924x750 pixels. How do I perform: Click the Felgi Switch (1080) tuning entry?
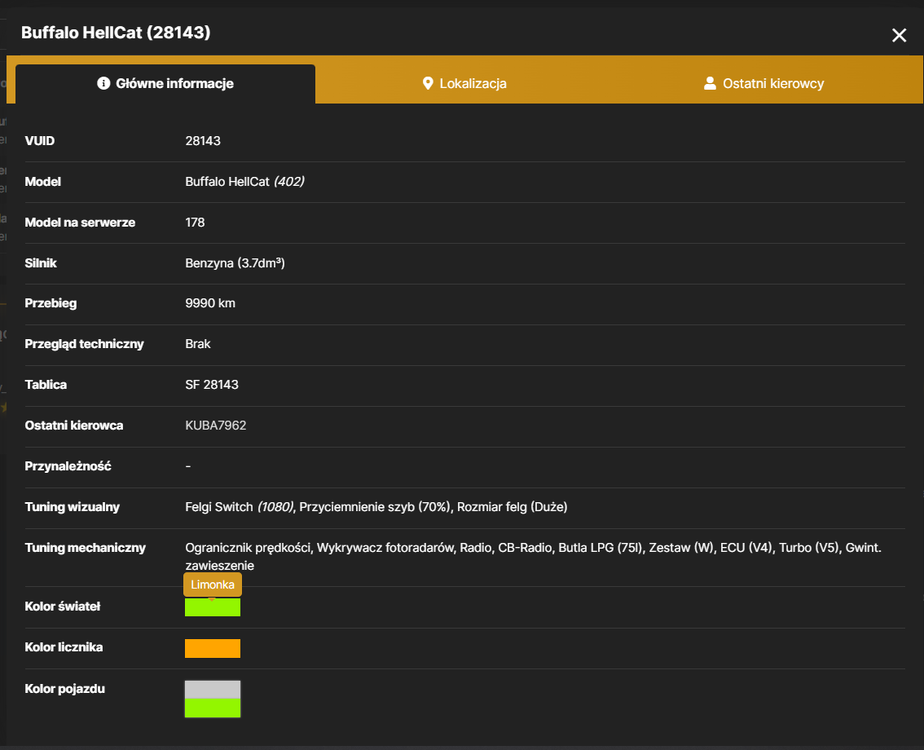[x=239, y=507]
